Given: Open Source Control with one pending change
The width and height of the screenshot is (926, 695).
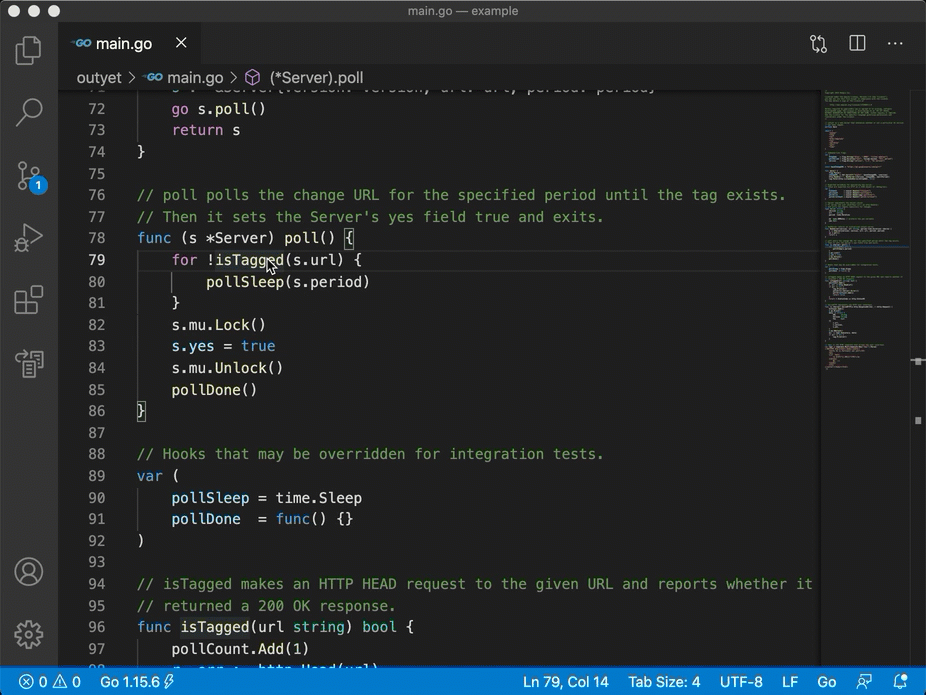Looking at the screenshot, I should [x=29, y=176].
